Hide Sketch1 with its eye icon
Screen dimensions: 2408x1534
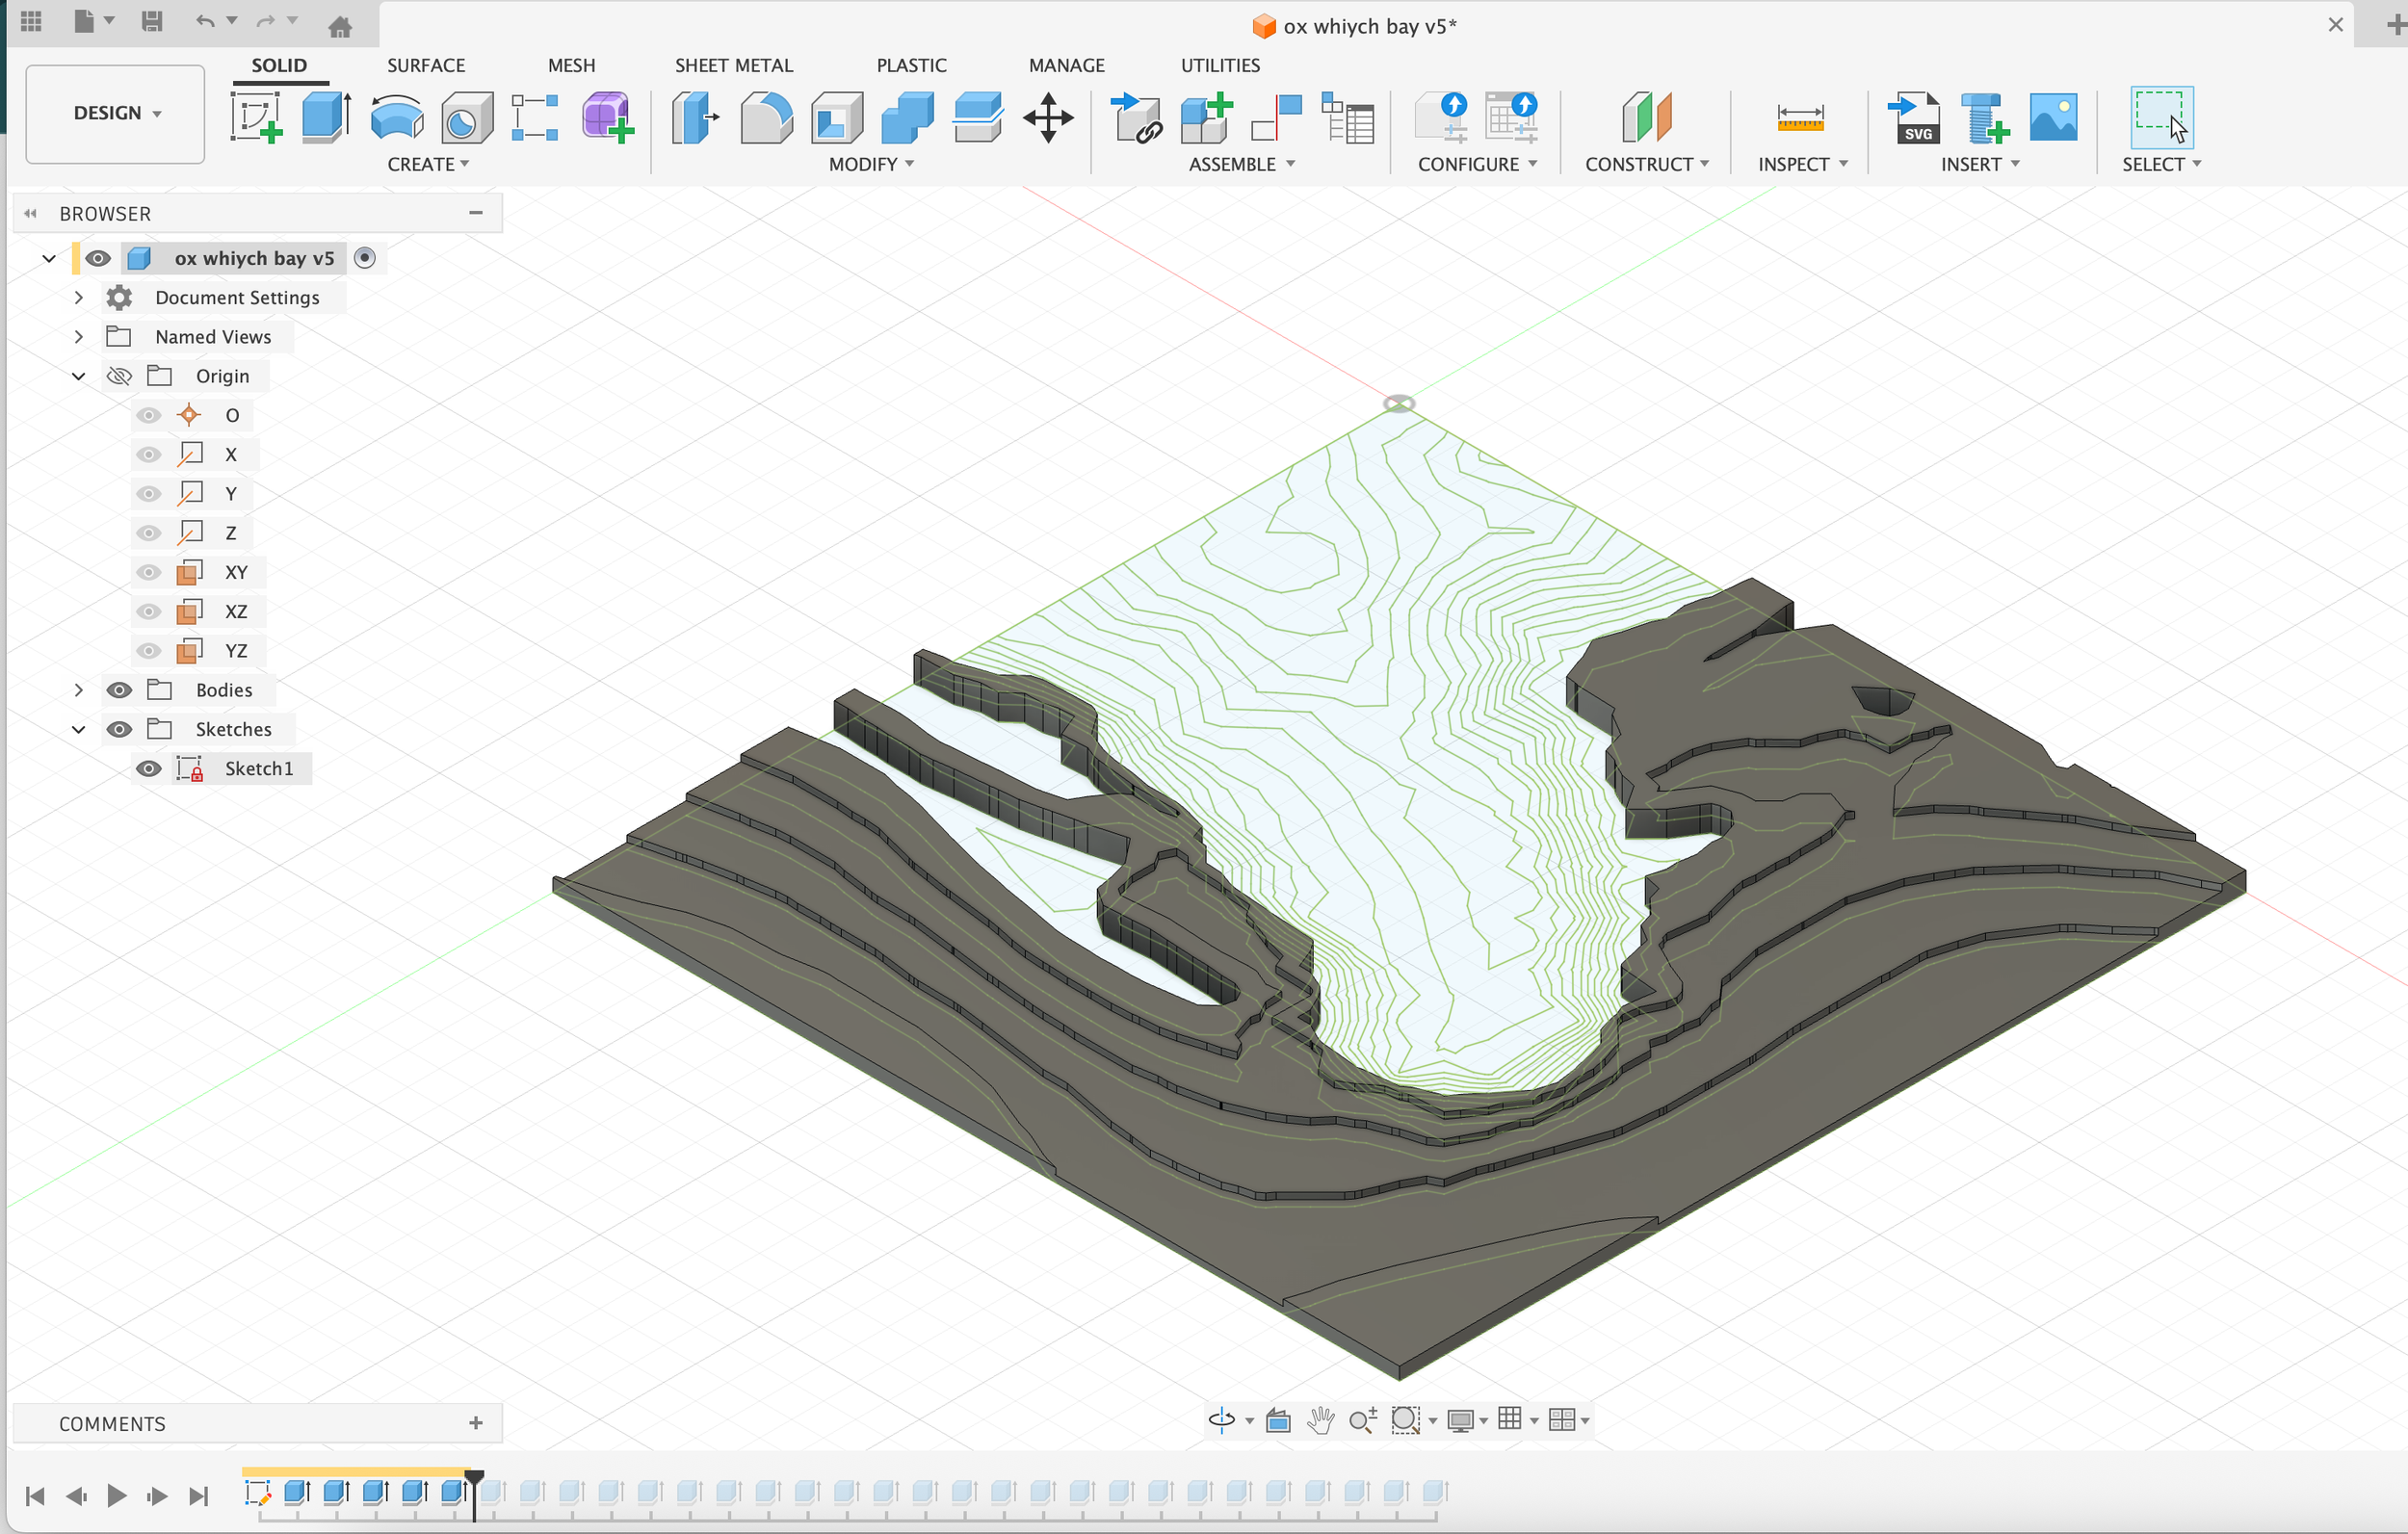pyautogui.click(x=149, y=768)
